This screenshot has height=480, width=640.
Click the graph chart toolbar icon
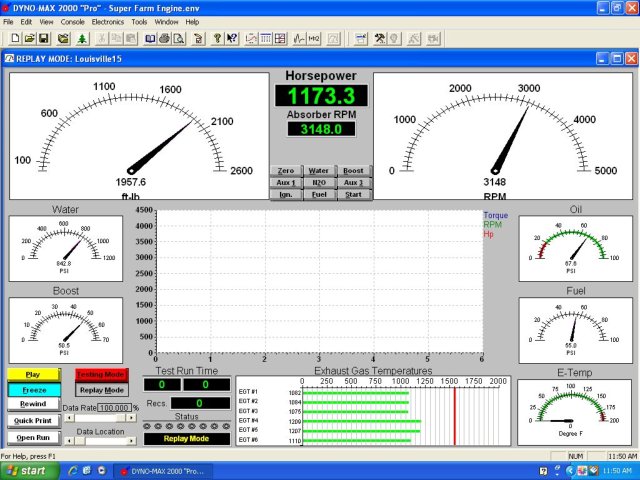point(251,38)
